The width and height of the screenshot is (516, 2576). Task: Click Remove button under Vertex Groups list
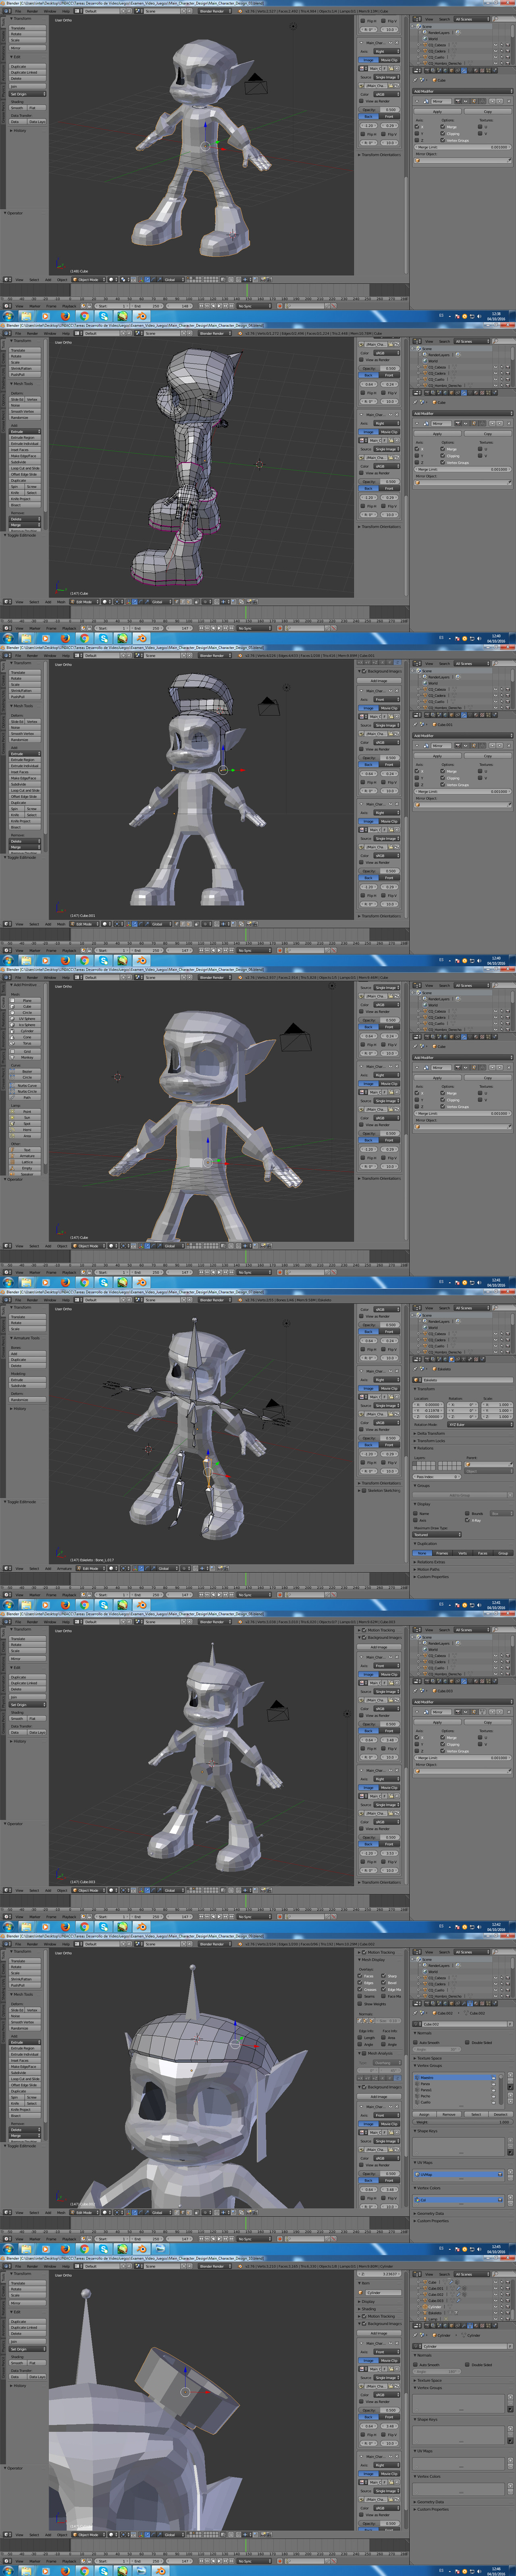[449, 2115]
